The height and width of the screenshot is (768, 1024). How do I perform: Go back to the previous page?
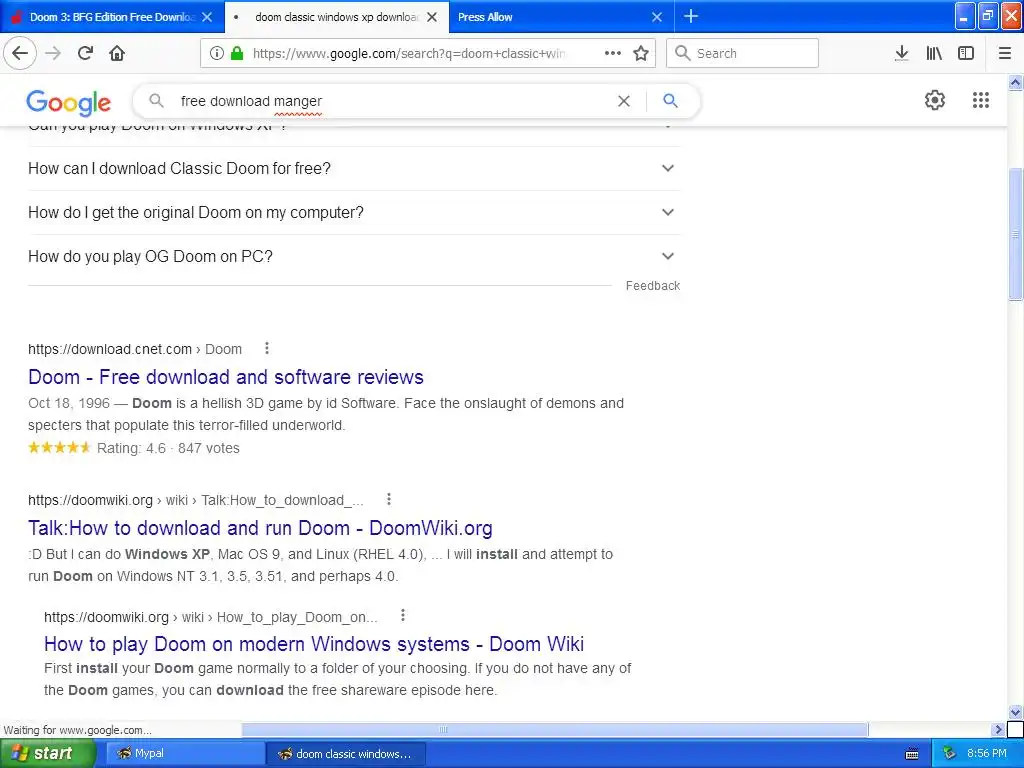20,53
